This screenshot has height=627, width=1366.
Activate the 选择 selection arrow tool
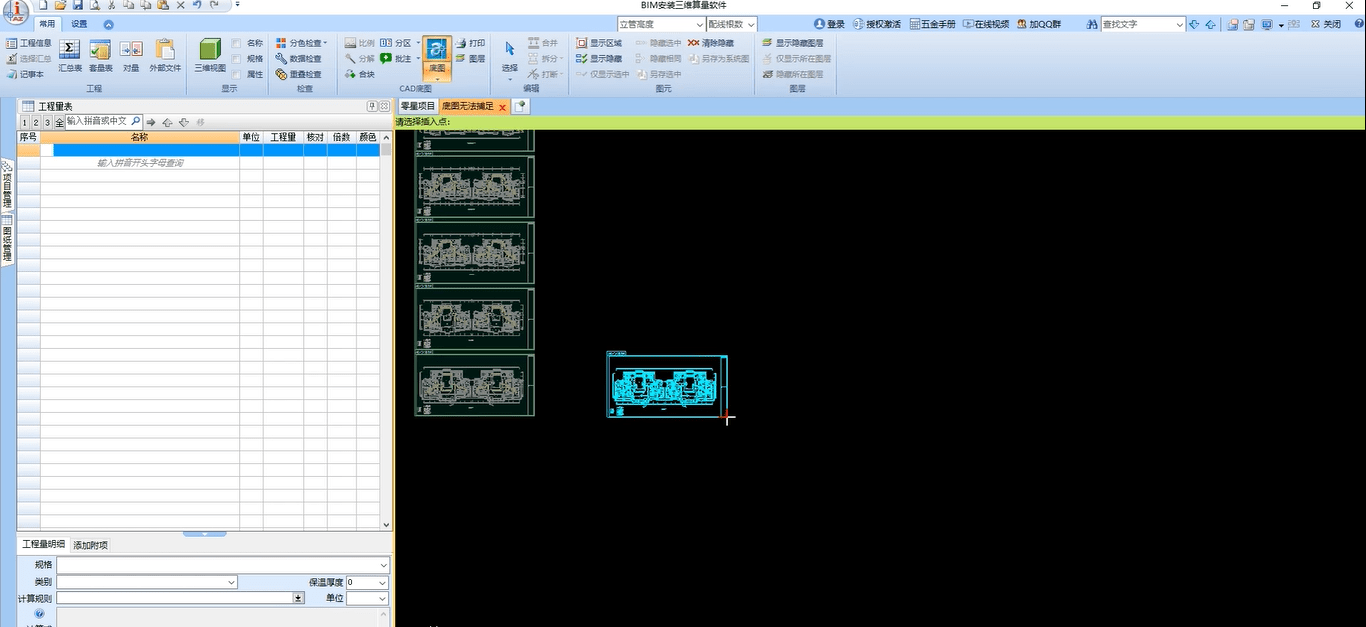(510, 56)
